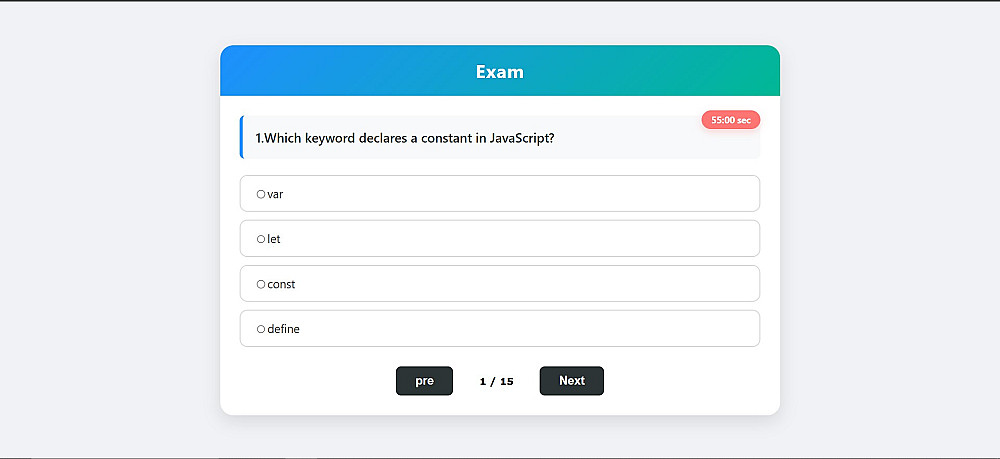Mark the 'const' radio button
The width and height of the screenshot is (1000, 459).
point(261,284)
